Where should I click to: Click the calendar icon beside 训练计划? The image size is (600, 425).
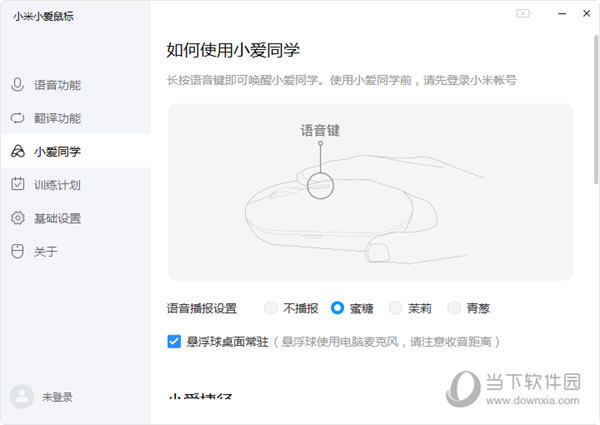pyautogui.click(x=18, y=184)
